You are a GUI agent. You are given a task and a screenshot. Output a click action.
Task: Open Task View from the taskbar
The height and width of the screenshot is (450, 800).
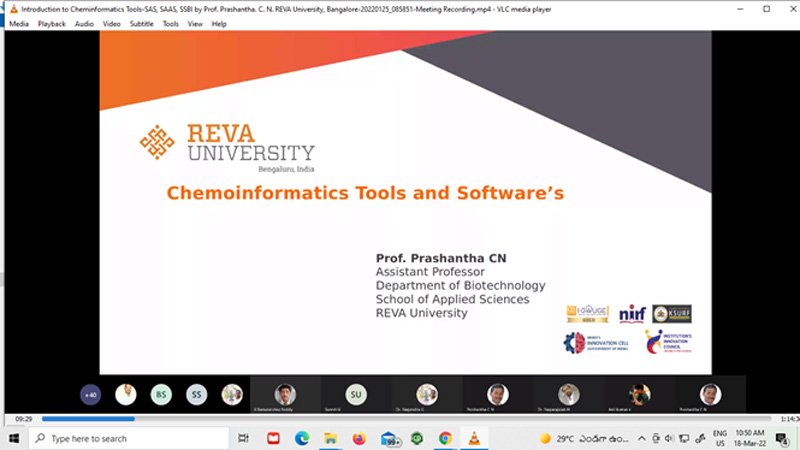pyautogui.click(x=243, y=438)
